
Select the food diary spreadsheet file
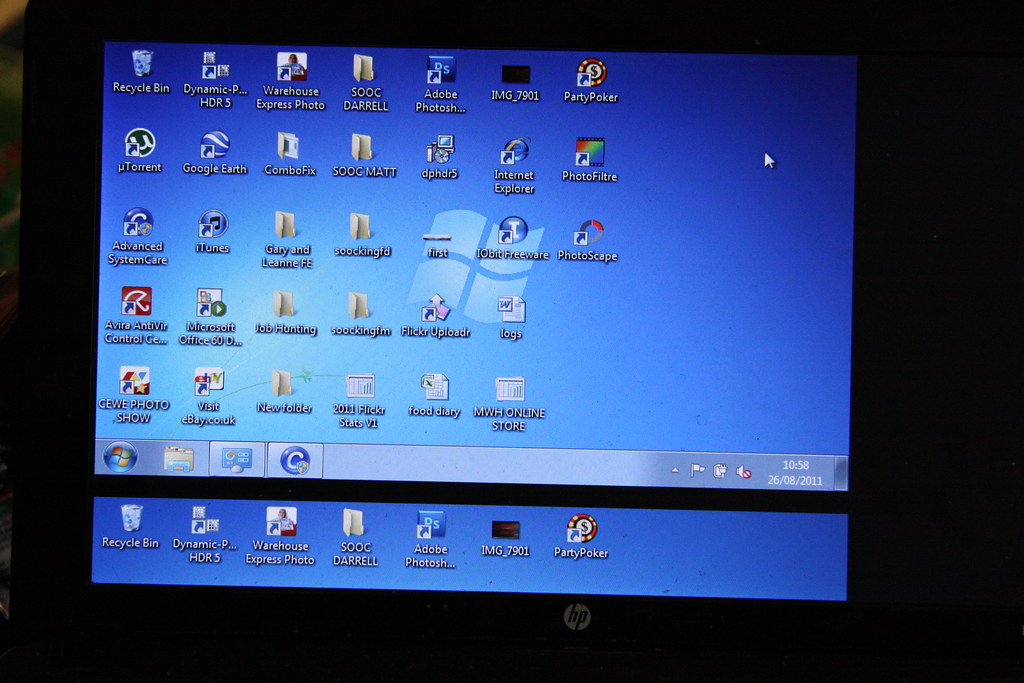click(x=434, y=387)
